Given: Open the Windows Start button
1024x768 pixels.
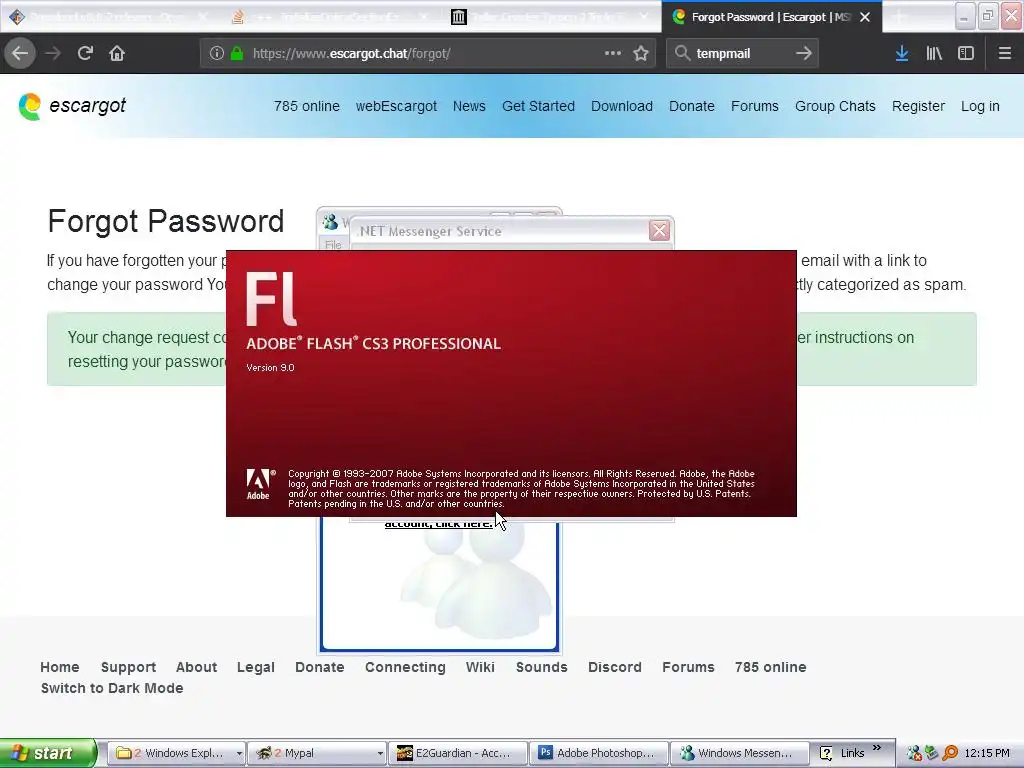Looking at the screenshot, I should [47, 753].
